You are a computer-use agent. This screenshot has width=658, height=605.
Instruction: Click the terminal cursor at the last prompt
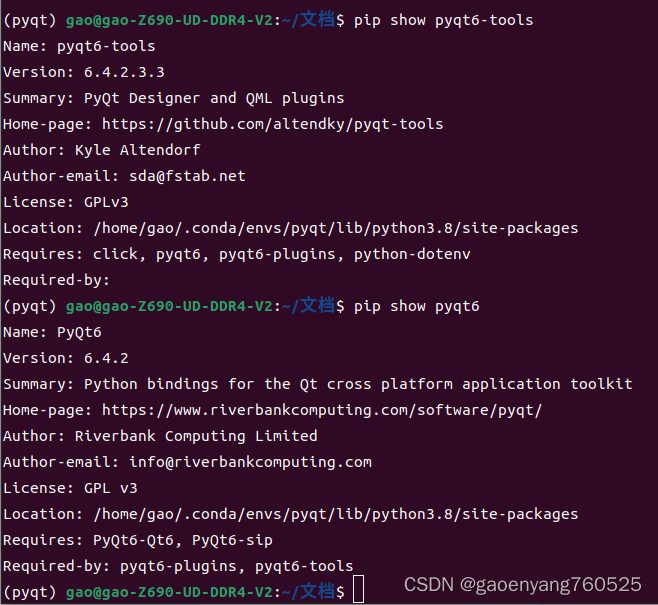[358, 589]
